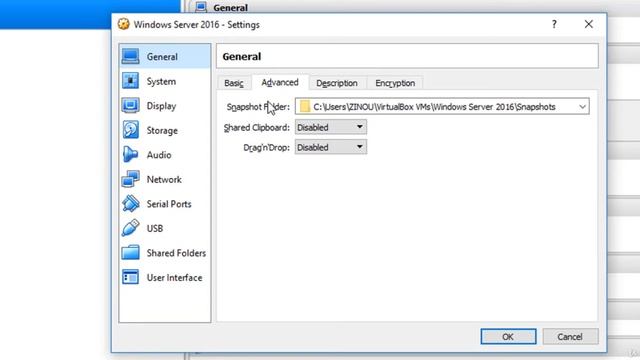Screen dimensions: 640x360
Task: Click the General icon in background VirtualBox window
Action: [201, 7]
